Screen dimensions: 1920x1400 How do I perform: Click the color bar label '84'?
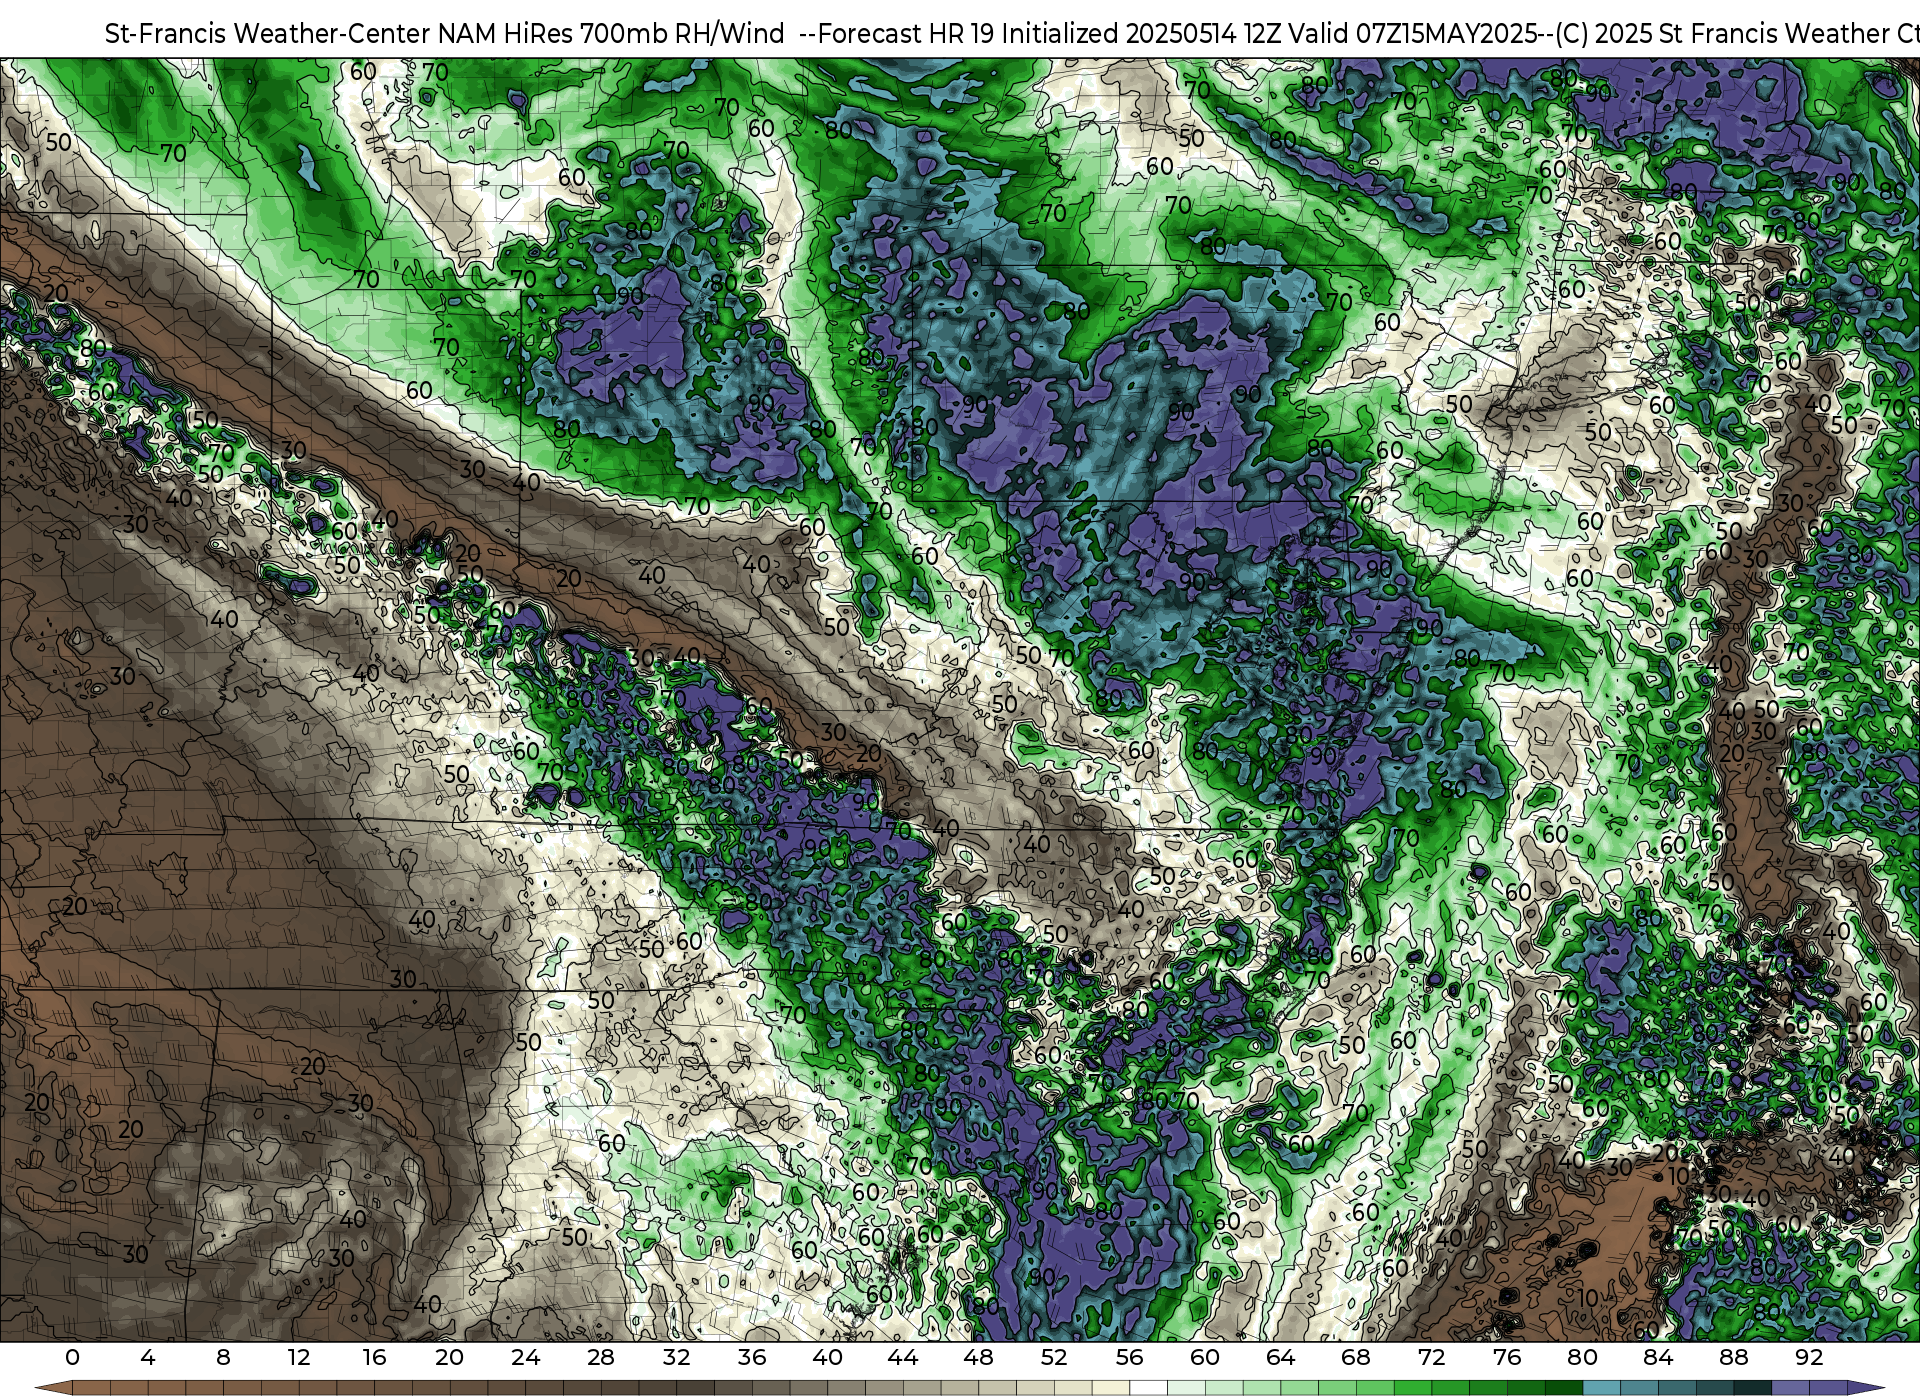[x=1658, y=1357]
